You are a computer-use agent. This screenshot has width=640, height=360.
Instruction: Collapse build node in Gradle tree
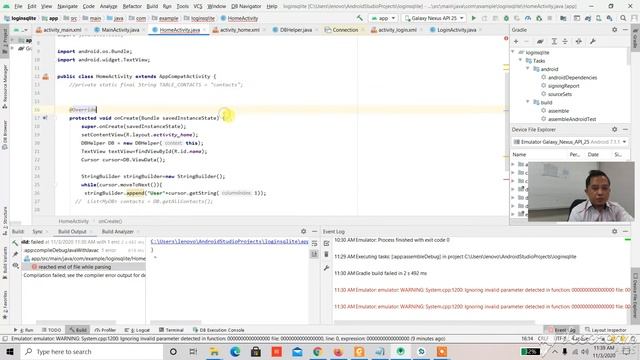coord(528,102)
